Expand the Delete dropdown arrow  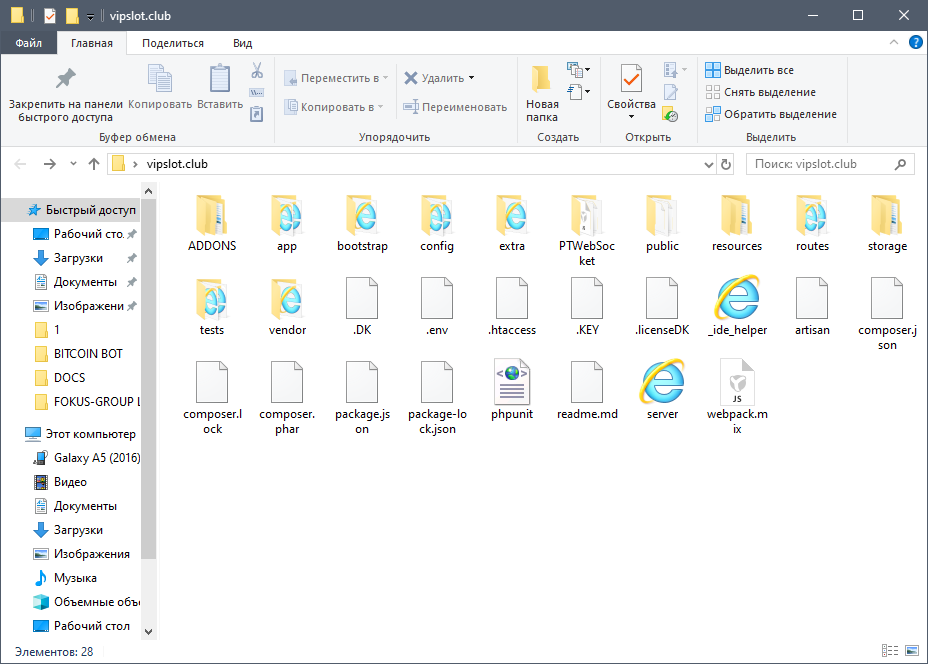(472, 78)
